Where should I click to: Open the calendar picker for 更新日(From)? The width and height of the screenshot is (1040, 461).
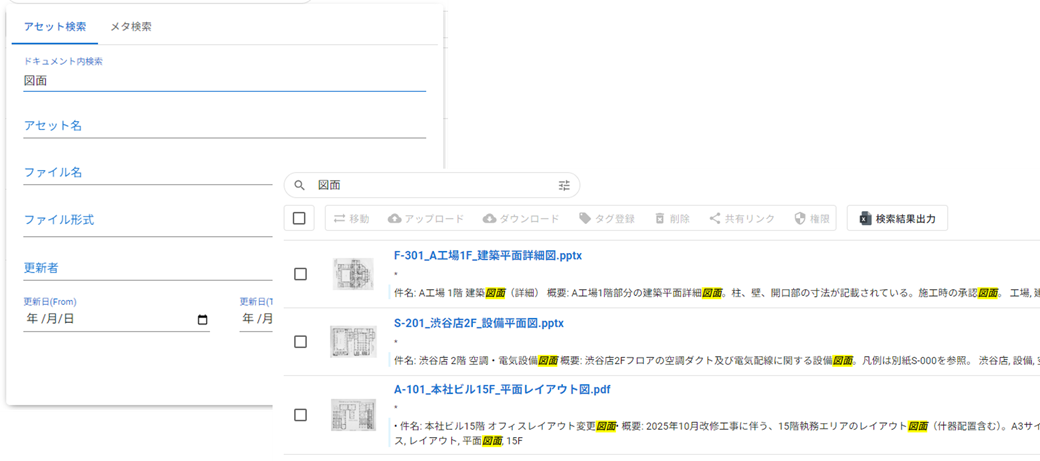203,320
